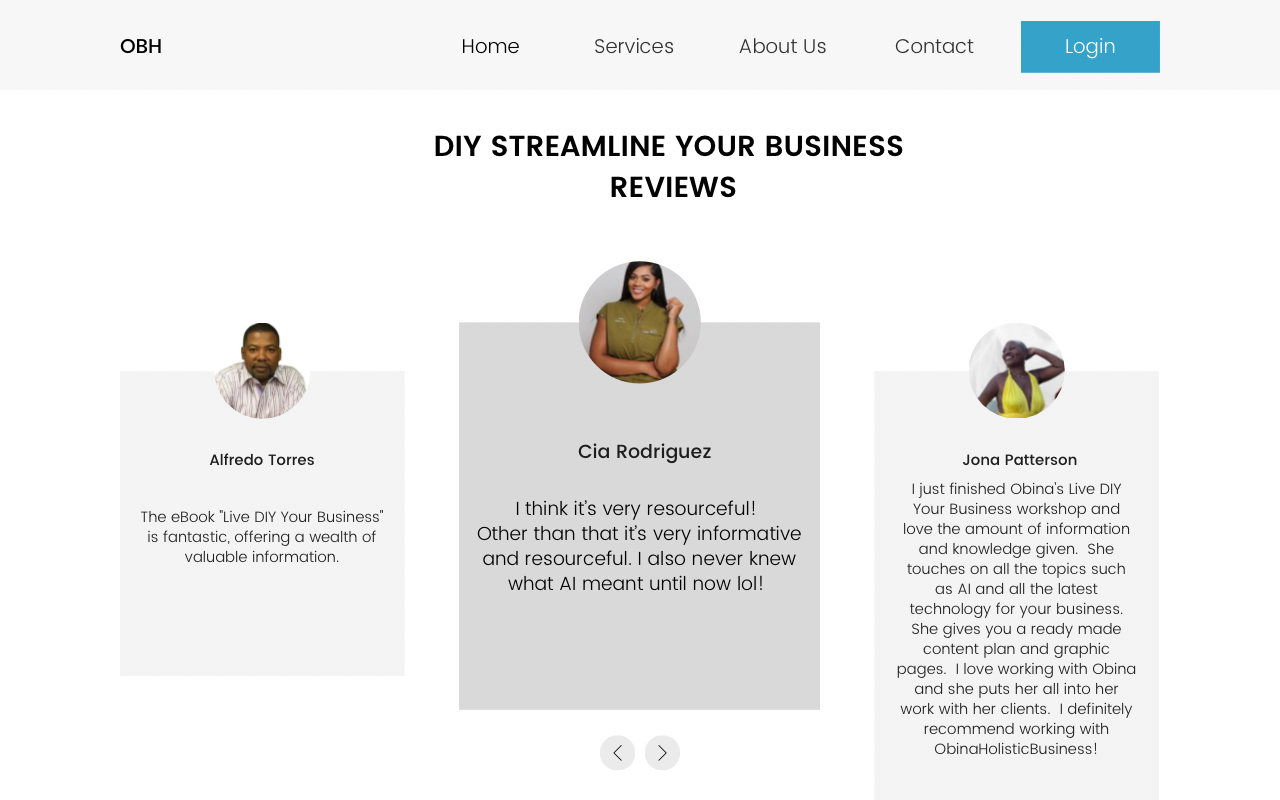This screenshot has width=1280, height=800.
Task: Select the Alfredo Torres name label
Action: point(262,460)
